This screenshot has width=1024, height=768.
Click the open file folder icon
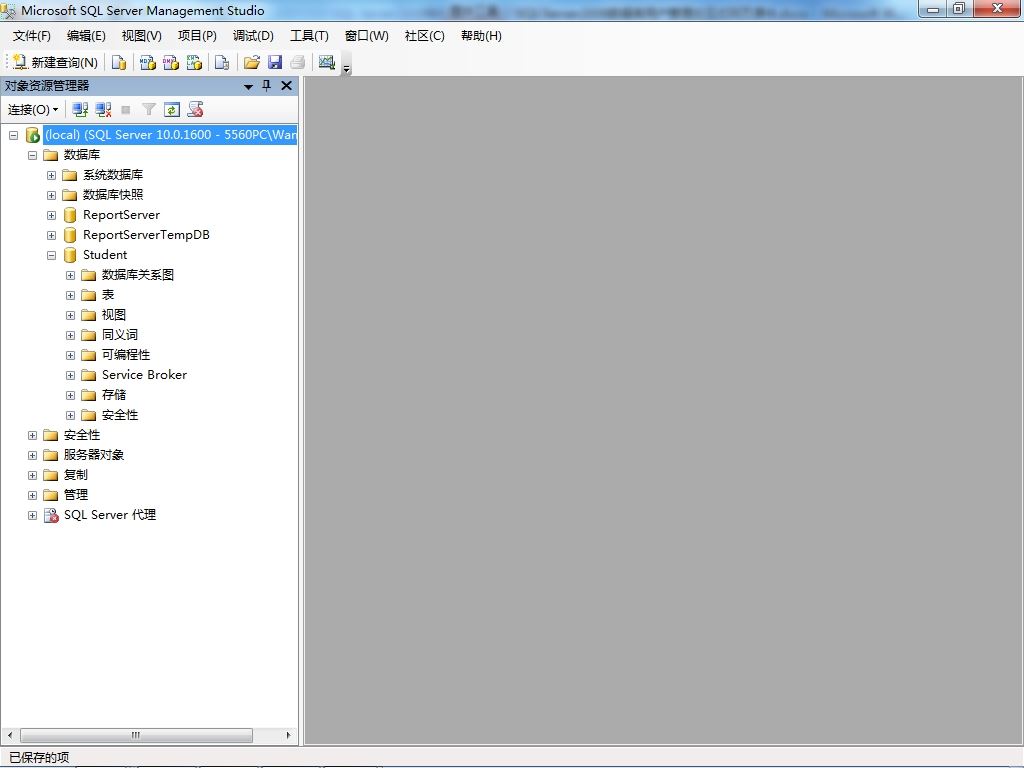[251, 62]
